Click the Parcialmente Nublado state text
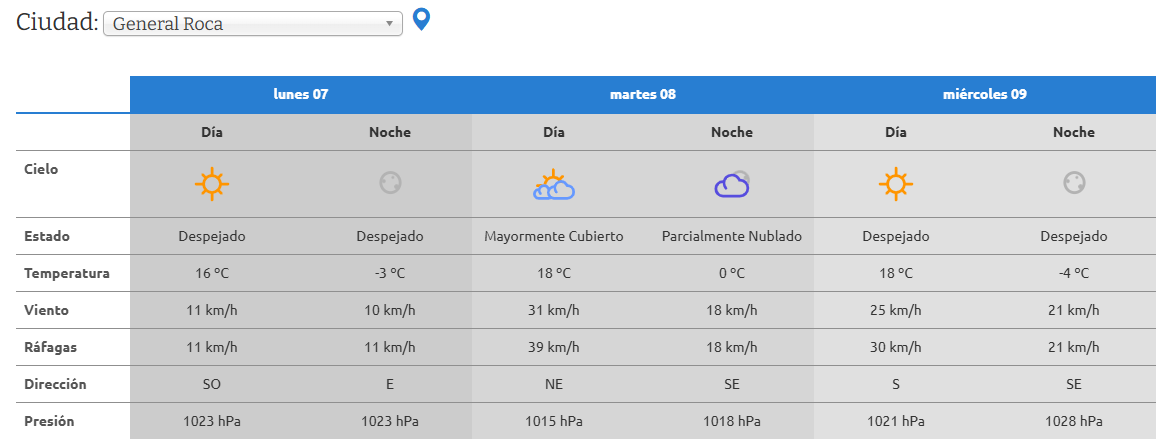The height and width of the screenshot is (441, 1158). coord(732,237)
